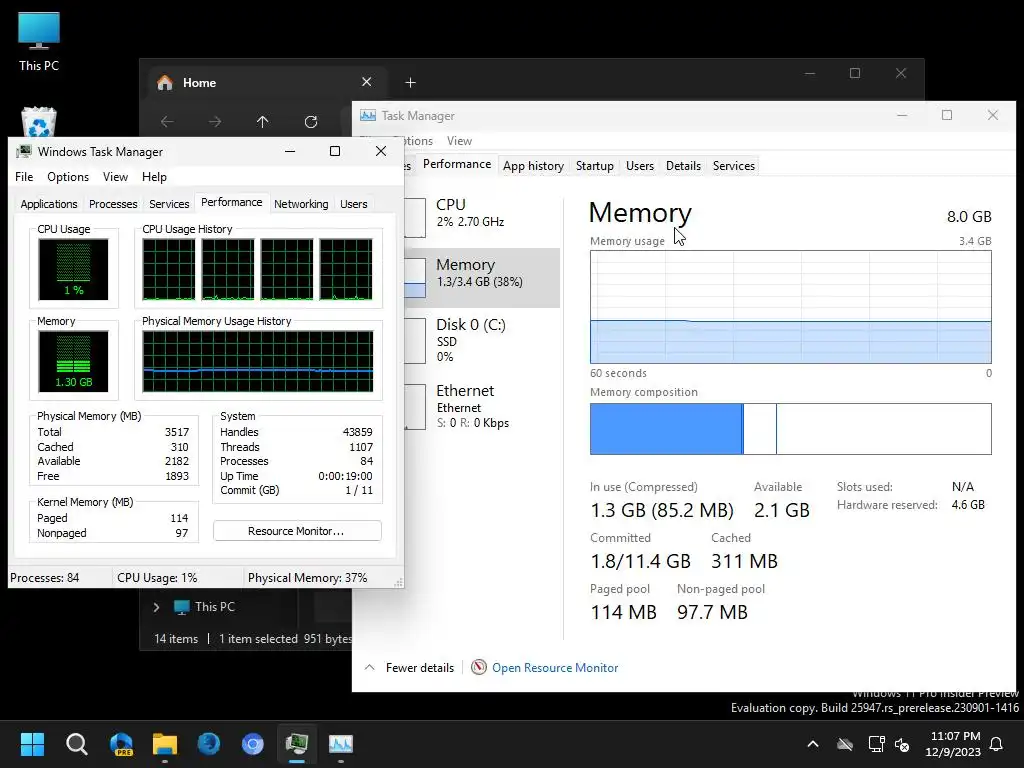The image size is (1024, 768).
Task: Switch to Networking tab
Action: pyautogui.click(x=301, y=204)
